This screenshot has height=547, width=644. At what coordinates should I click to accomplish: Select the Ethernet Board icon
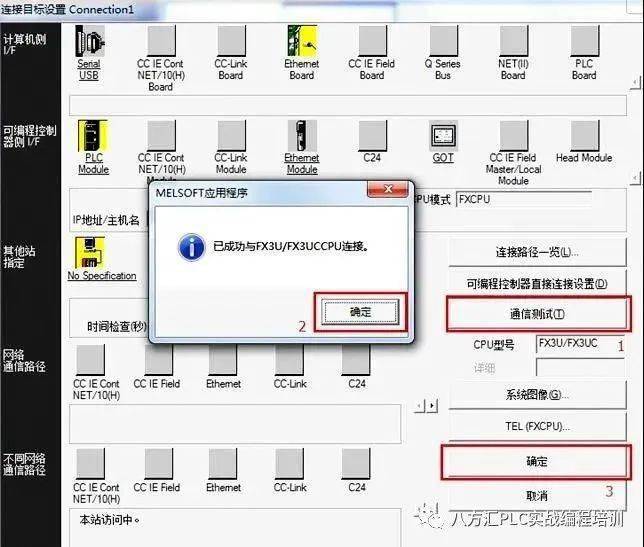(302, 41)
